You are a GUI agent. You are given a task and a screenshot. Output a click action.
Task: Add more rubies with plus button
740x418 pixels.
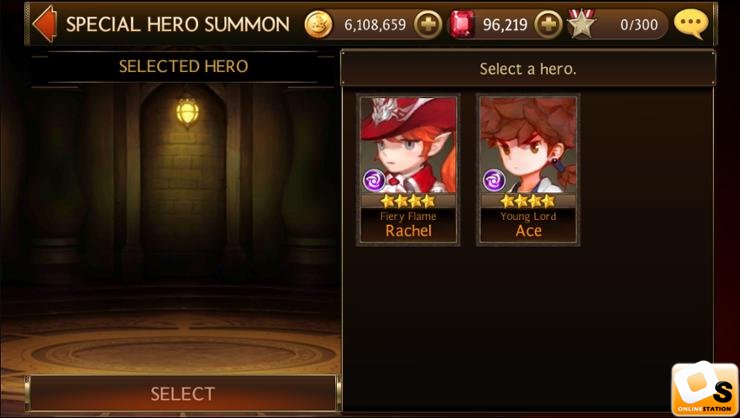548,25
